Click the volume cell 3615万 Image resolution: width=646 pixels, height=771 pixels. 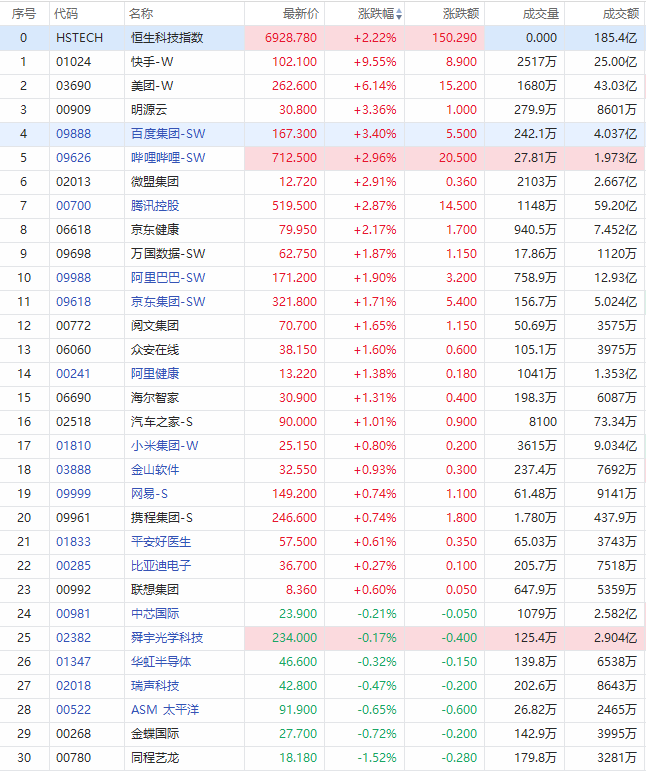click(x=537, y=446)
